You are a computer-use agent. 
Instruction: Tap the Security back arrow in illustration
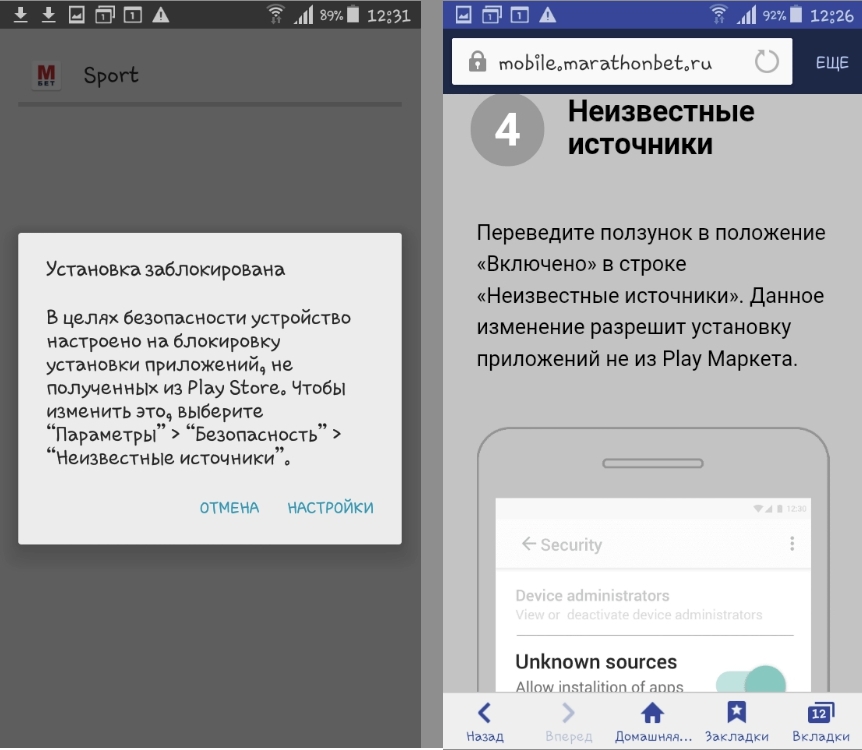click(528, 544)
